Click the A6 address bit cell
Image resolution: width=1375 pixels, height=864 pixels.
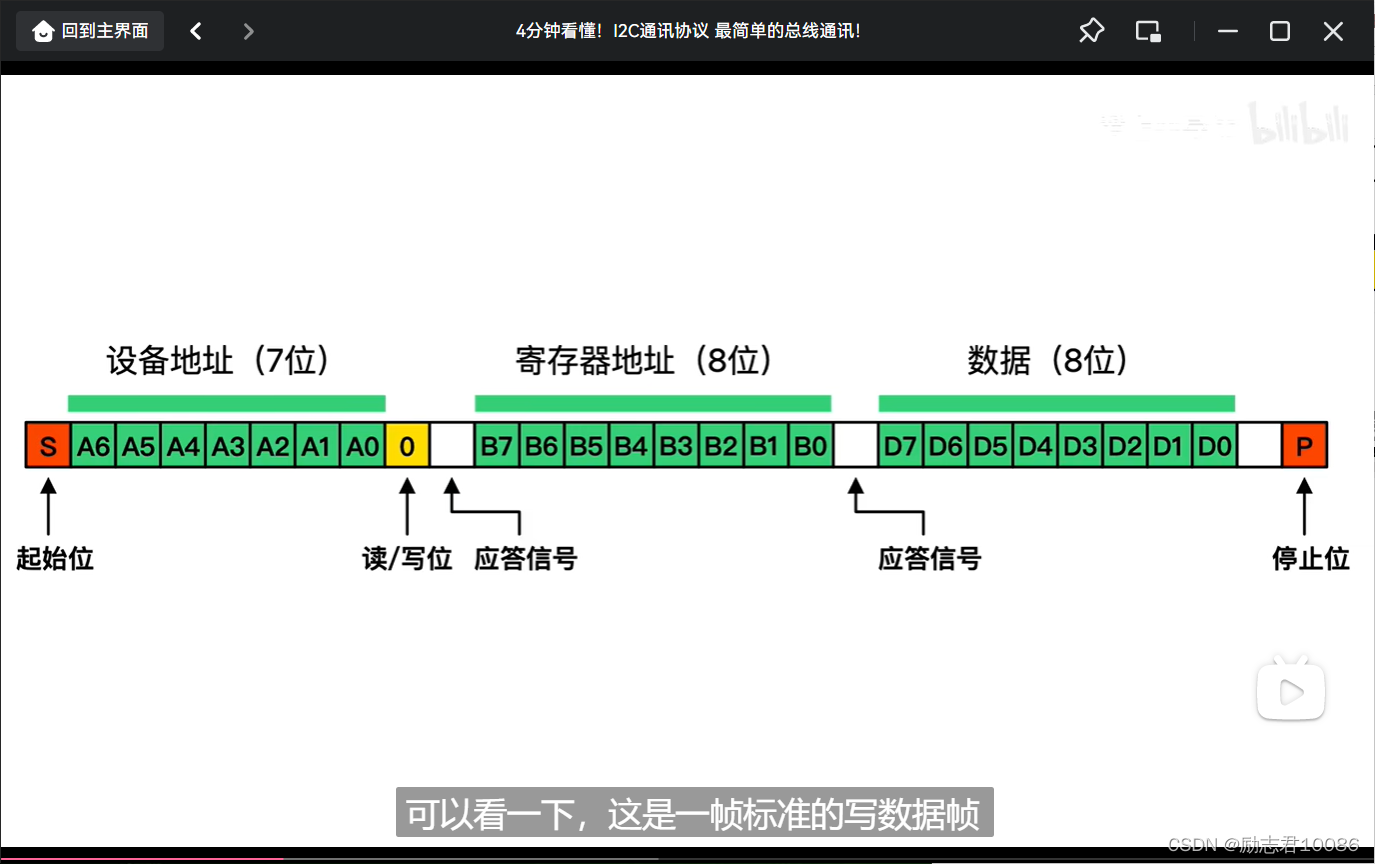coord(93,445)
